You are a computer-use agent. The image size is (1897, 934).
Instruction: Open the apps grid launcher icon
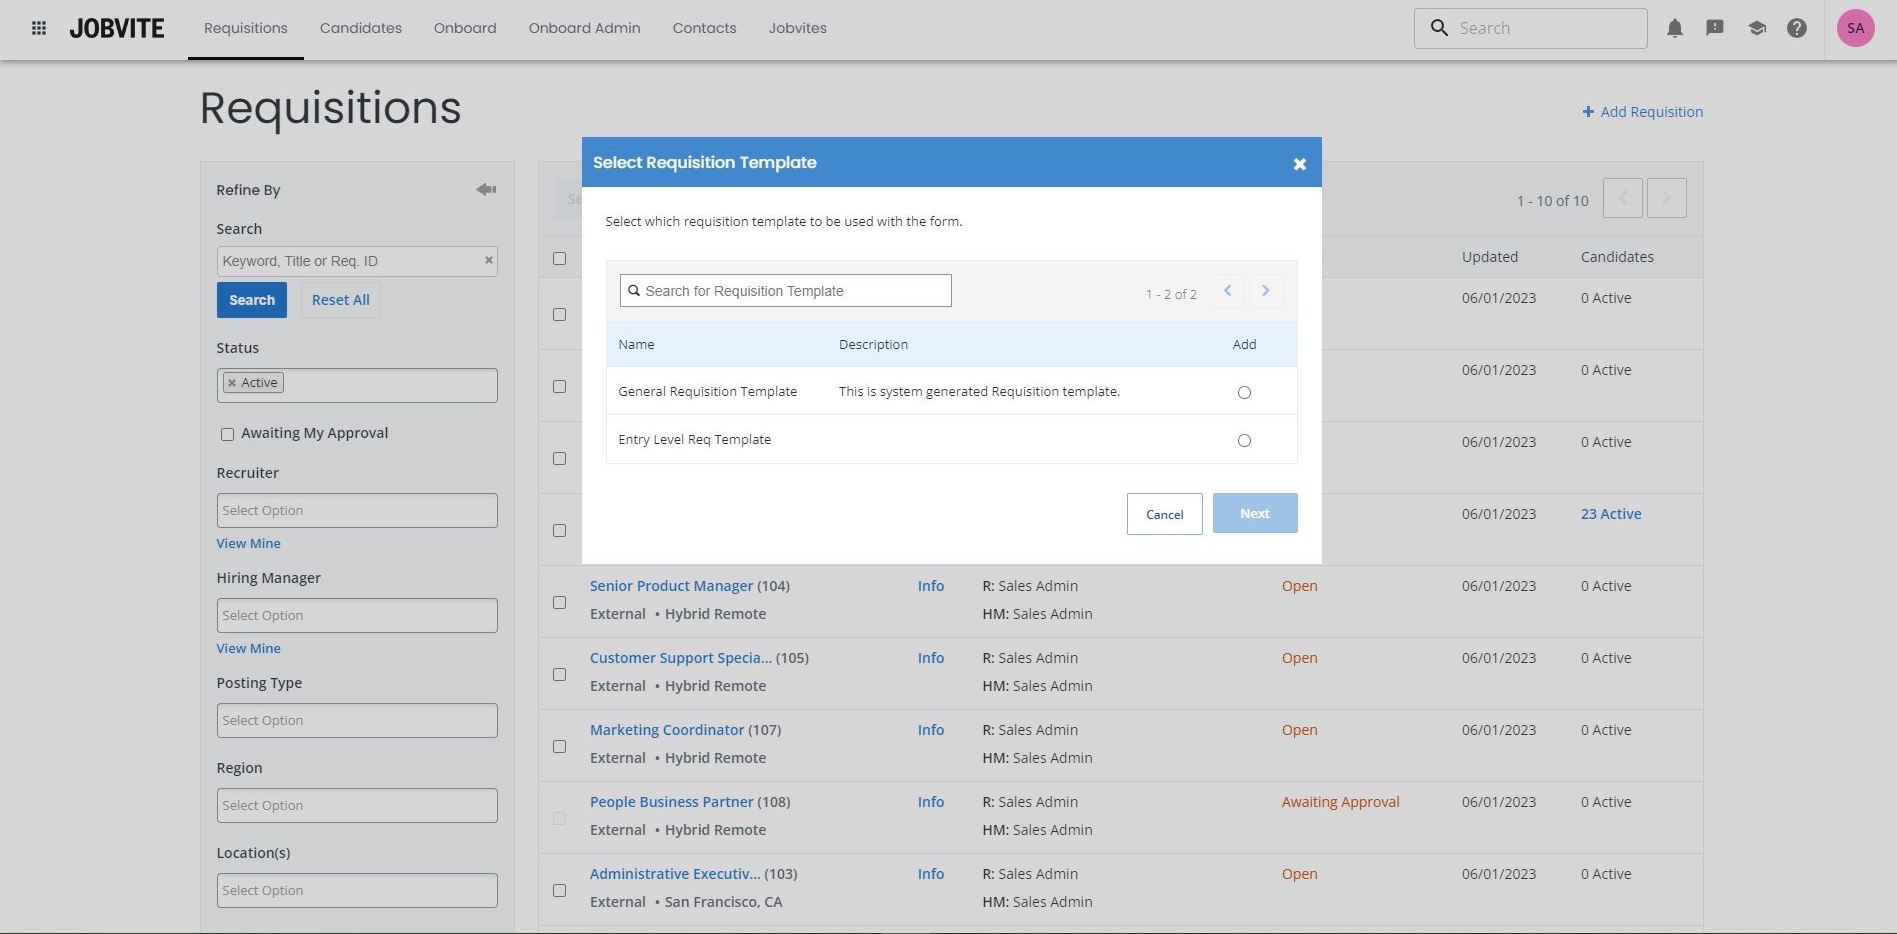point(39,28)
